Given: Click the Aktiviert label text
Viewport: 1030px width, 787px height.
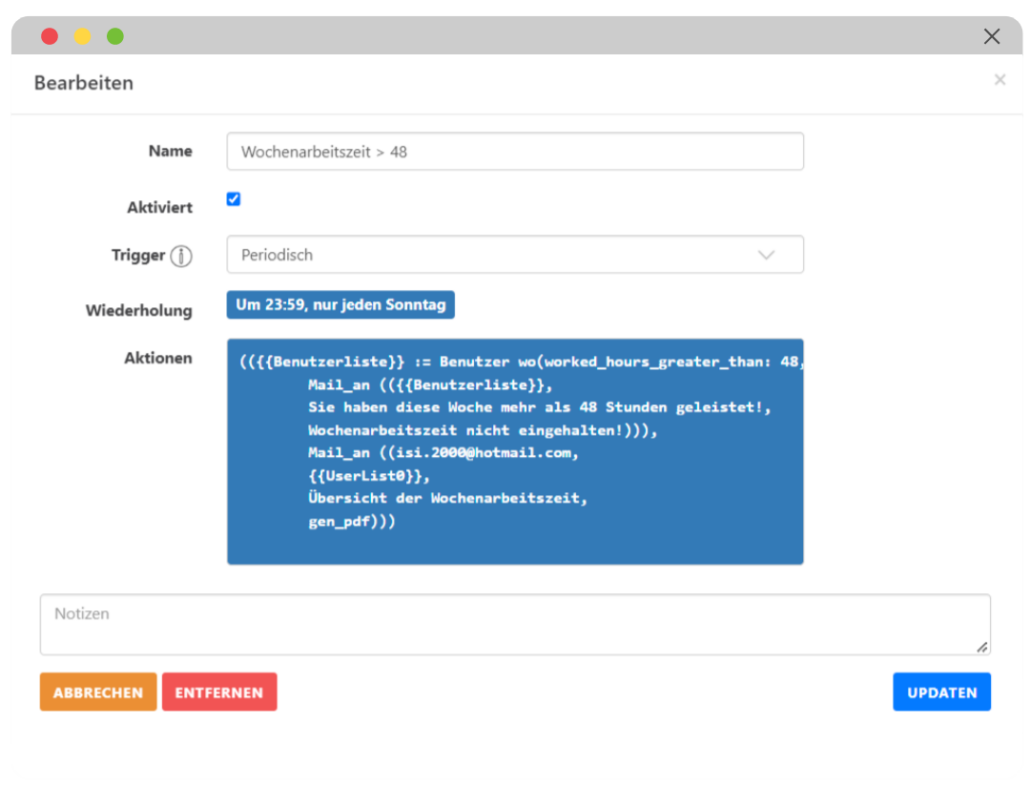Looking at the screenshot, I should [x=159, y=208].
